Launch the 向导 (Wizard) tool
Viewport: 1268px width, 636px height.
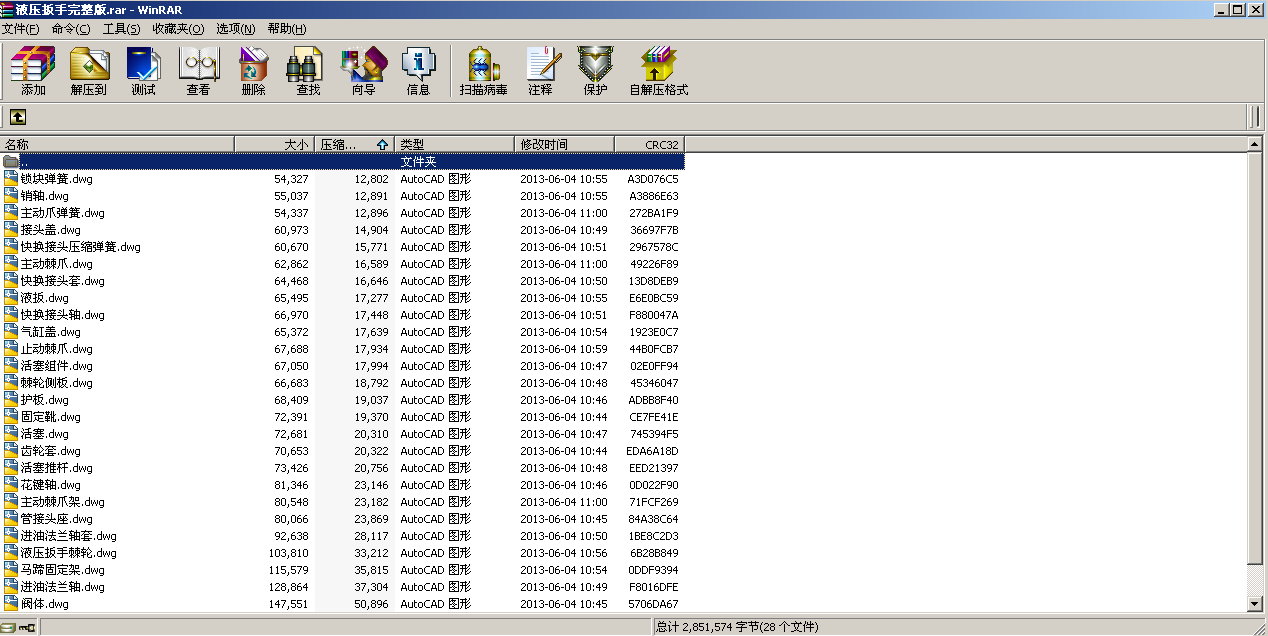[x=364, y=70]
